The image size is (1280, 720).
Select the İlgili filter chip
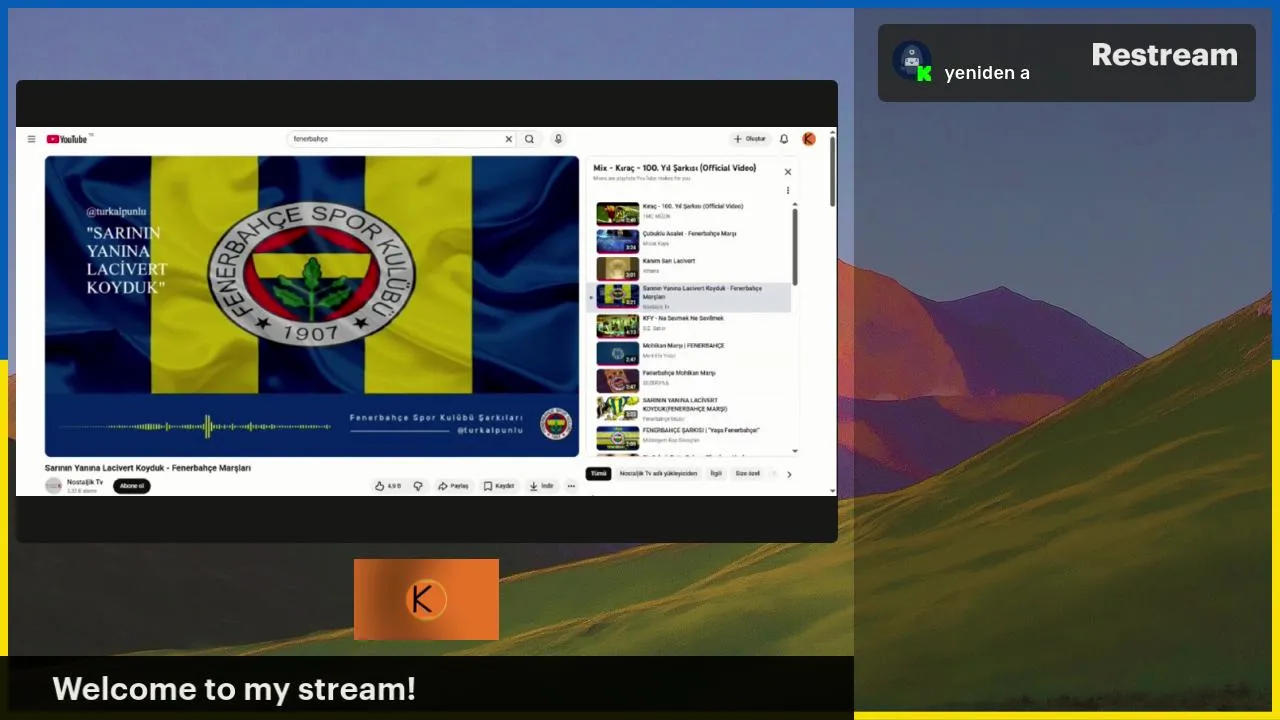[716, 474]
